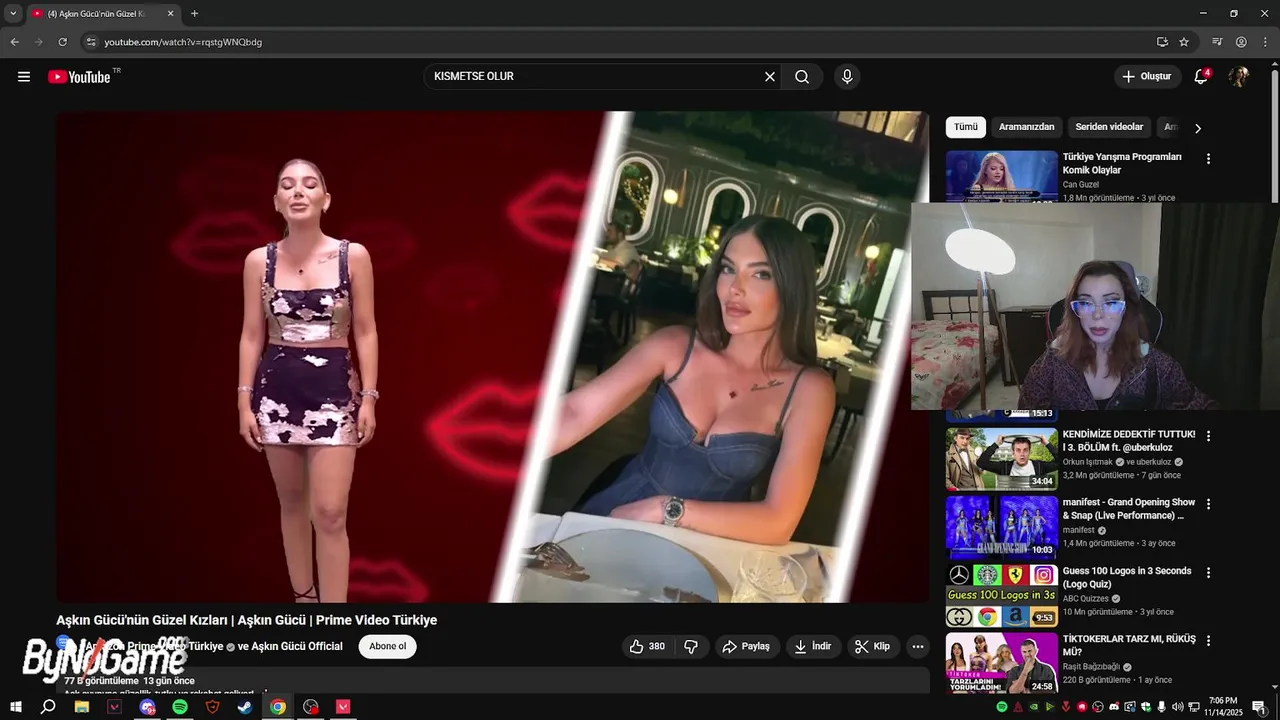Reload the page with refresh icon
This screenshot has width=1280, height=720.
[x=62, y=42]
